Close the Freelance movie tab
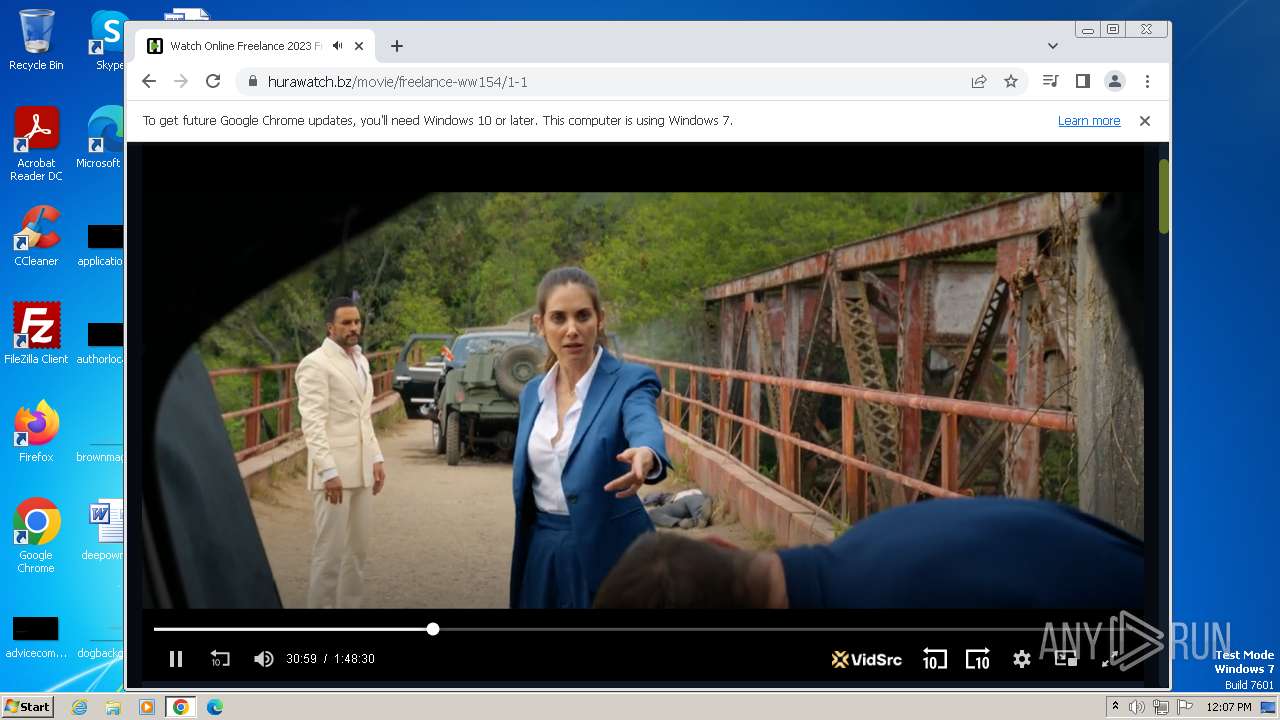 click(359, 46)
